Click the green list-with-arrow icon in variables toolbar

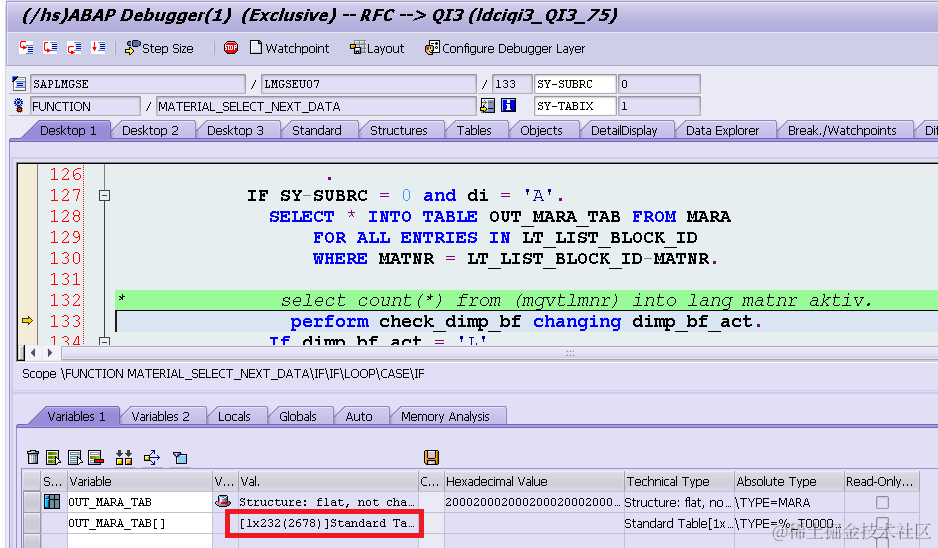54,458
